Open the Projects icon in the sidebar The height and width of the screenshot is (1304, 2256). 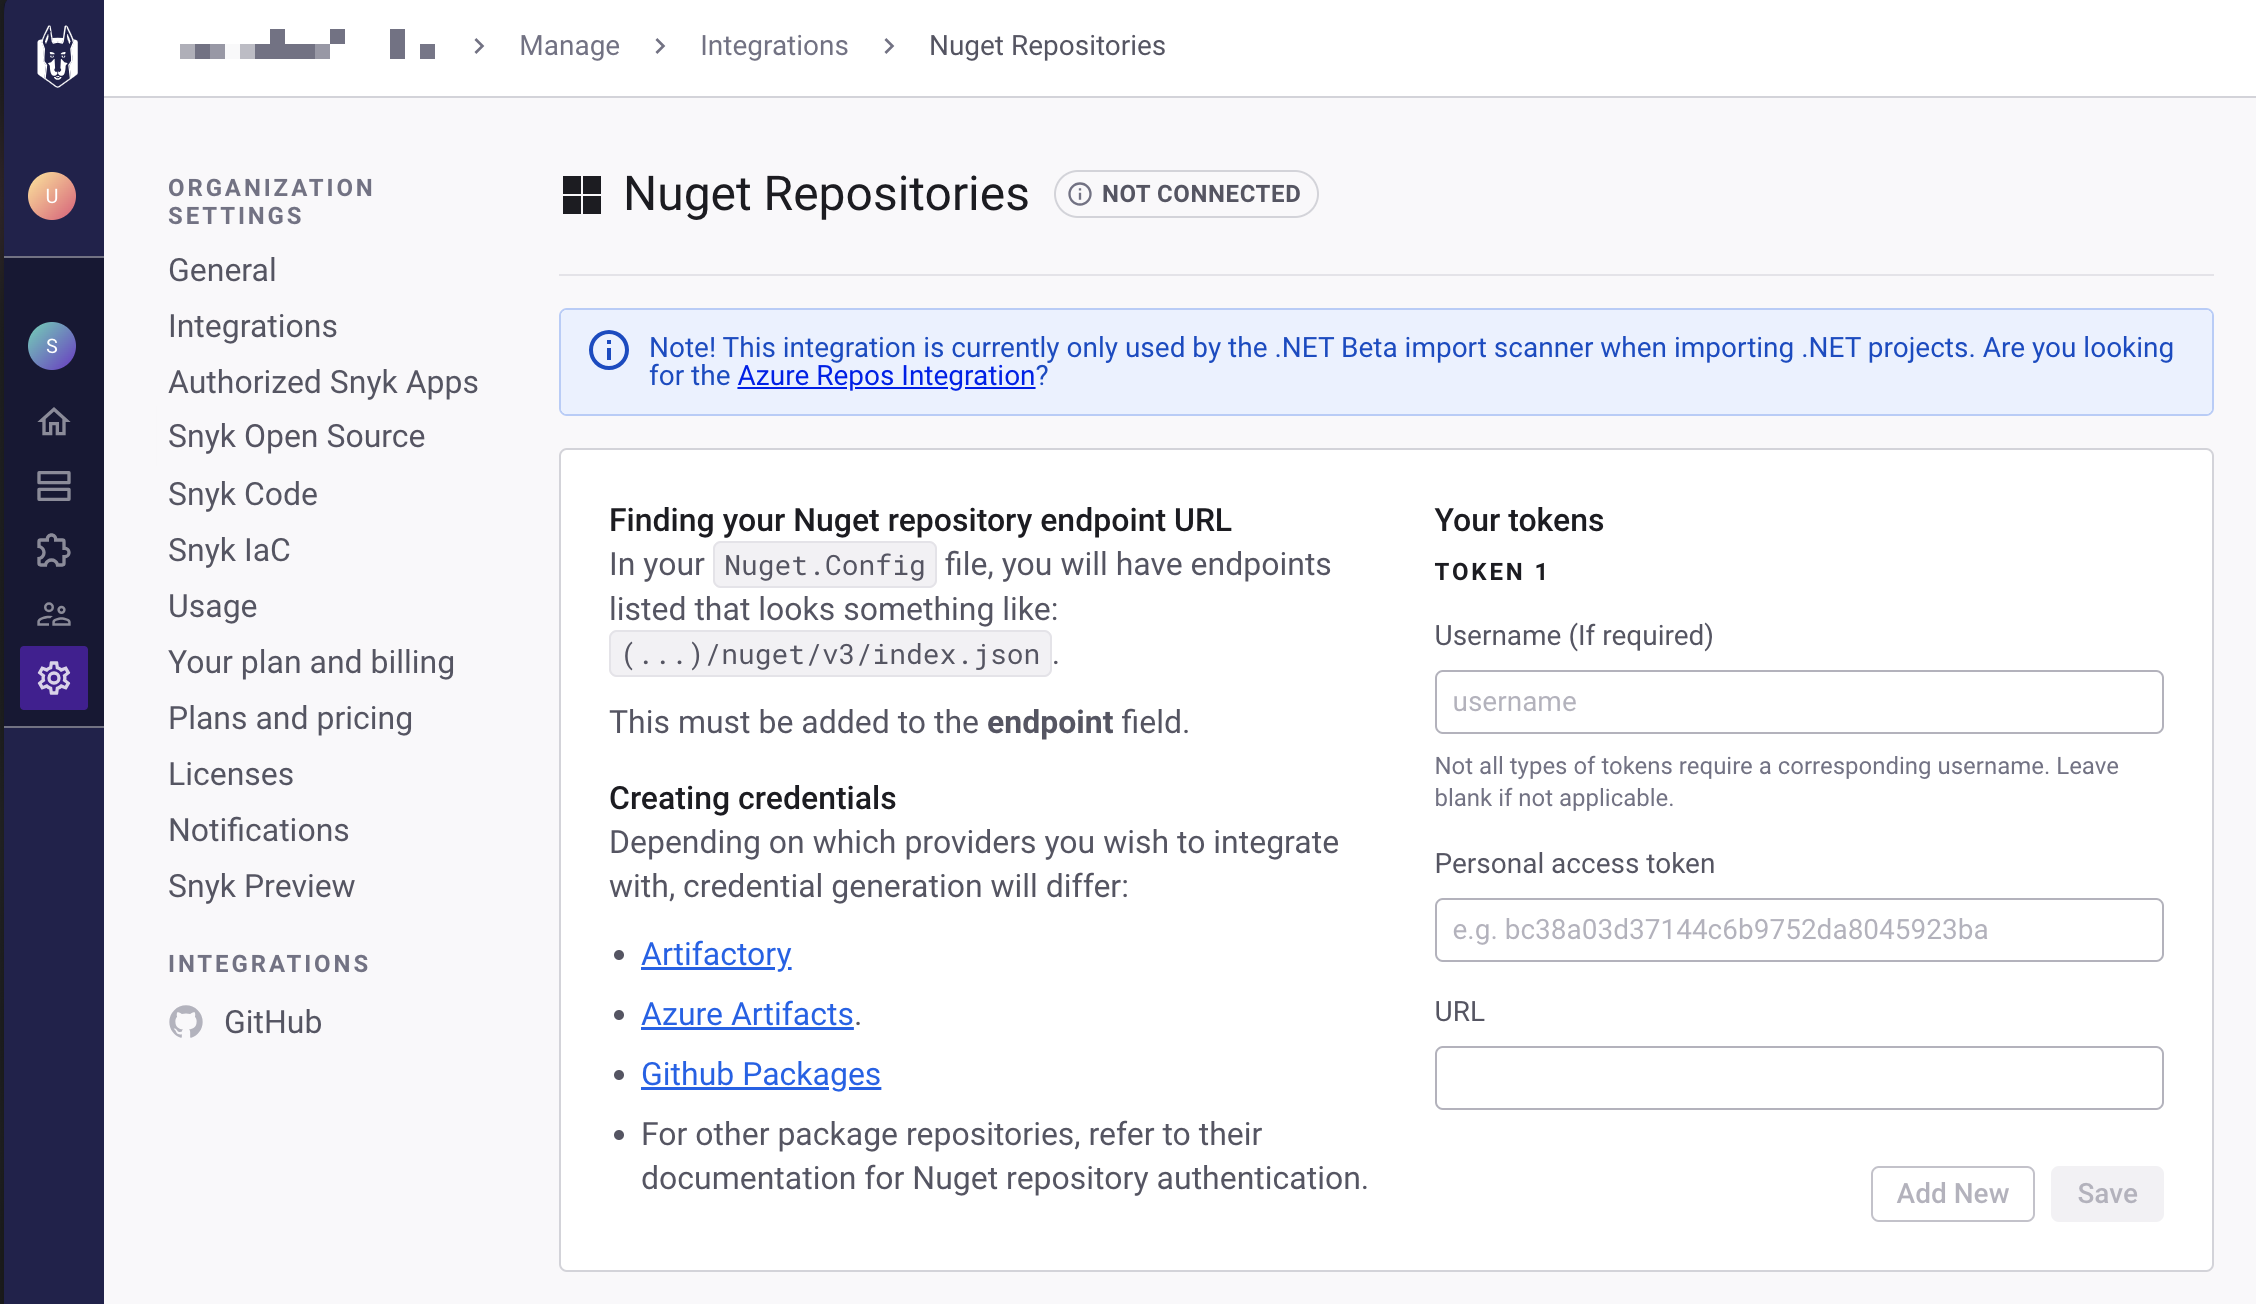(x=53, y=487)
